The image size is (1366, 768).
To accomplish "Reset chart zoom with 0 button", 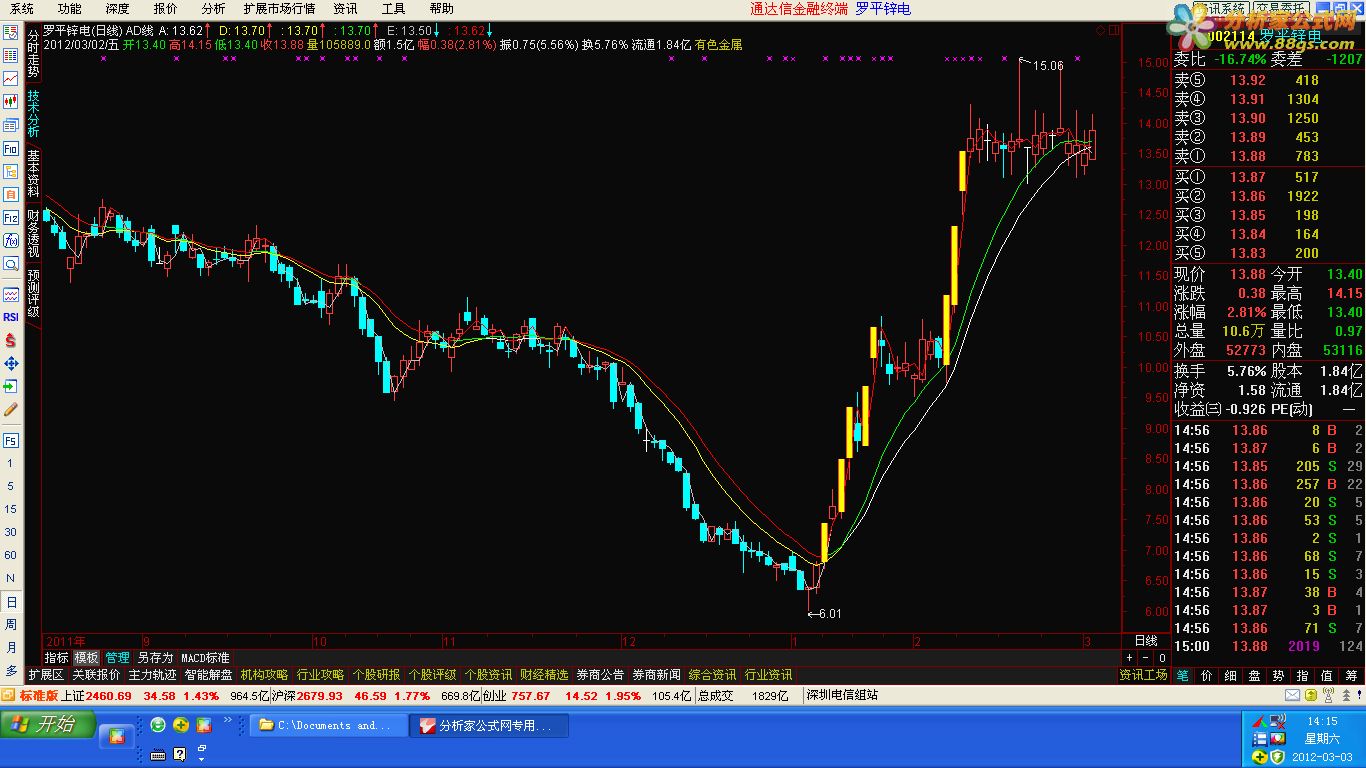I will [x=1162, y=658].
